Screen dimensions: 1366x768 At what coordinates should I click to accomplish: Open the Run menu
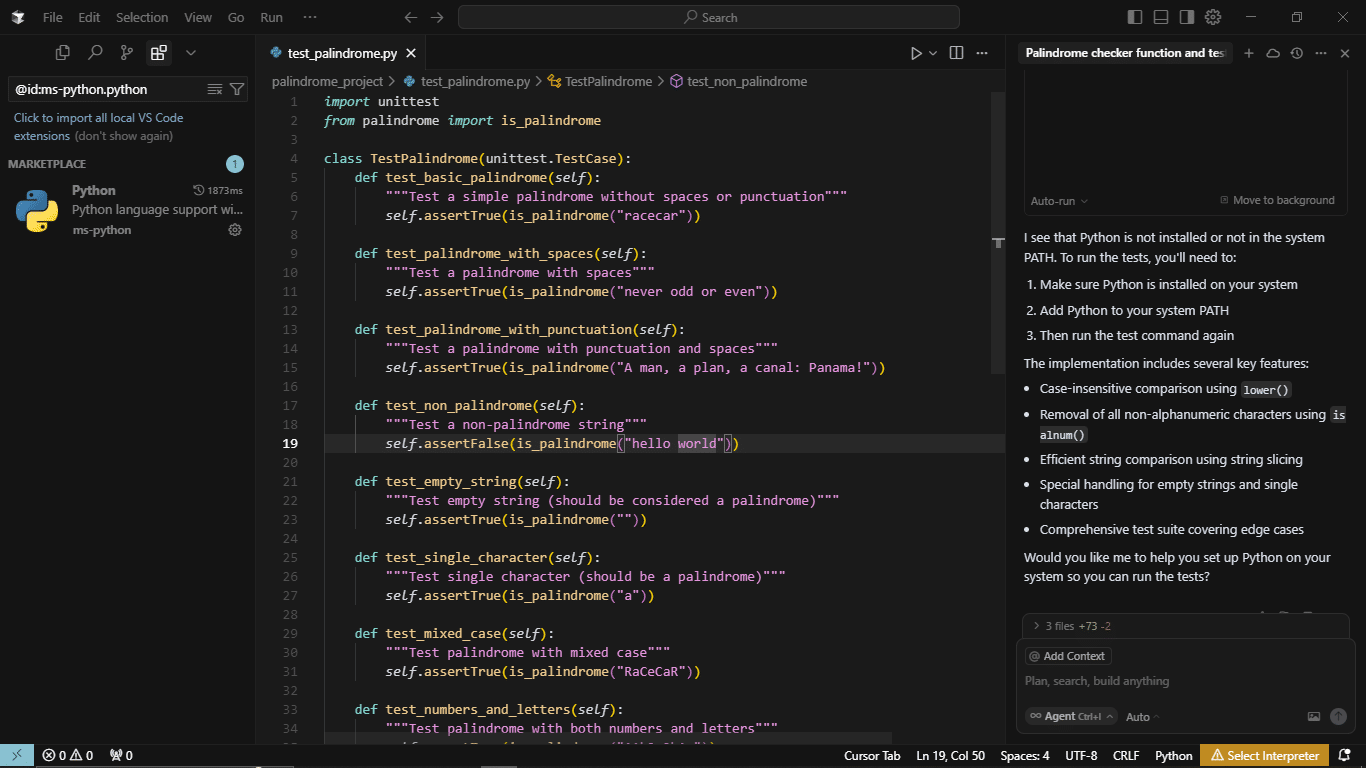tap(271, 17)
